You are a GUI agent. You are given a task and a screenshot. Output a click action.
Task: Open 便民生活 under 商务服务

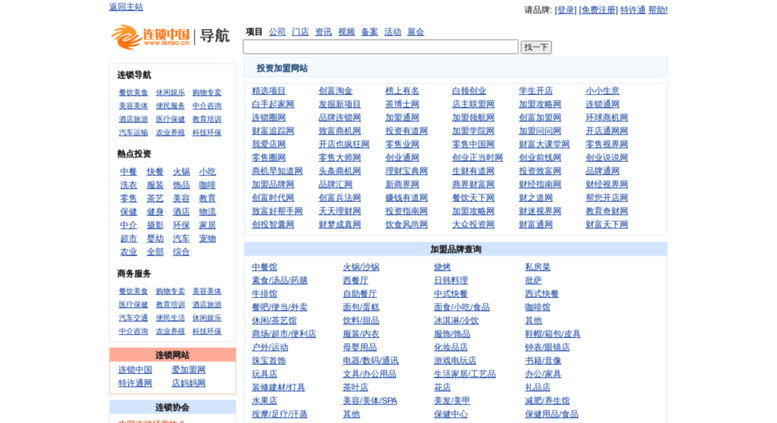pos(170,318)
